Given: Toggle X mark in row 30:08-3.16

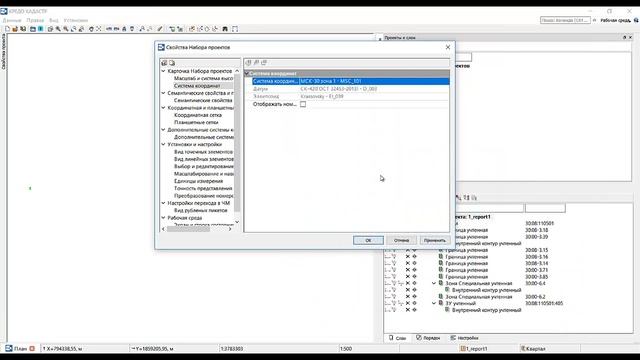Looking at the screenshot, I should click(407, 257).
